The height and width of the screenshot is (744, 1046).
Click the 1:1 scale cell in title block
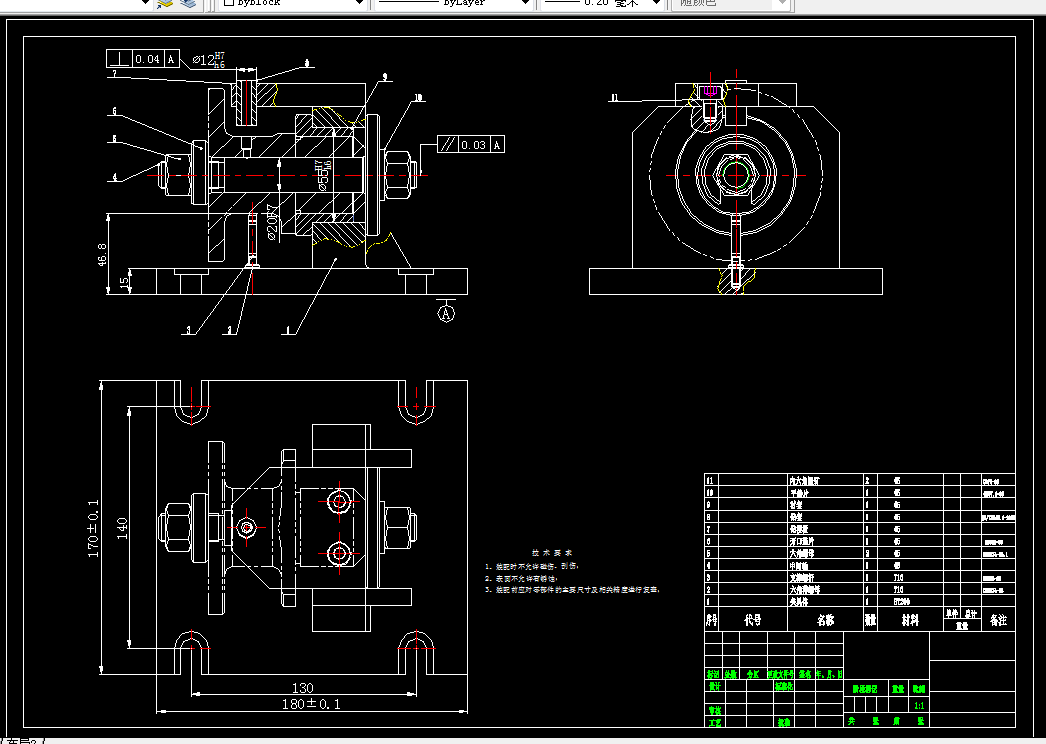pos(919,705)
